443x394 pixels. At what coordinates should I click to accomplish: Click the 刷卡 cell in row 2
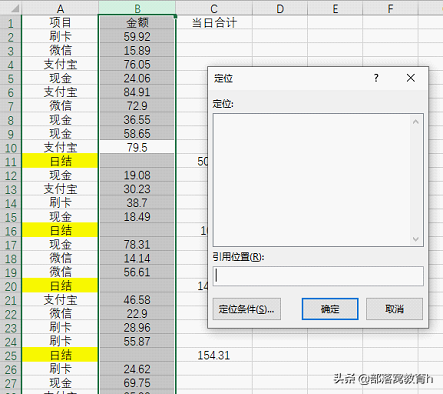(60, 37)
